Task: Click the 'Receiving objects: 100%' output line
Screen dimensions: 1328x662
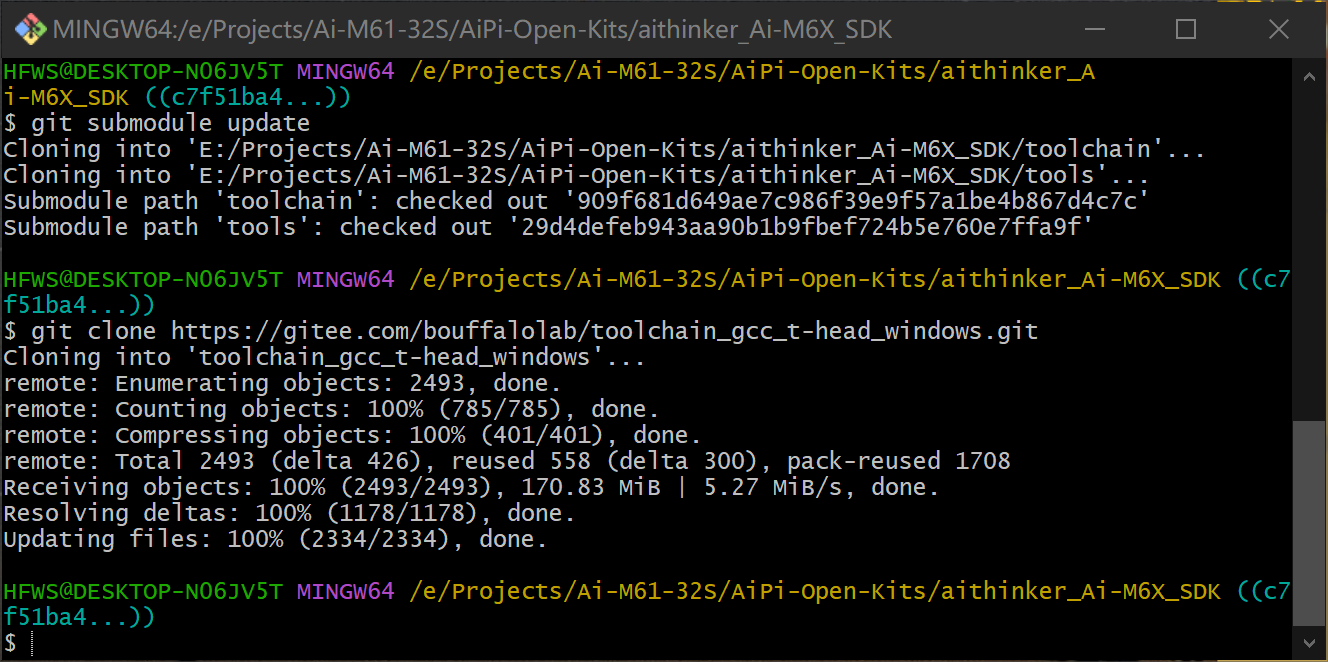Action: pyautogui.click(x=472, y=487)
